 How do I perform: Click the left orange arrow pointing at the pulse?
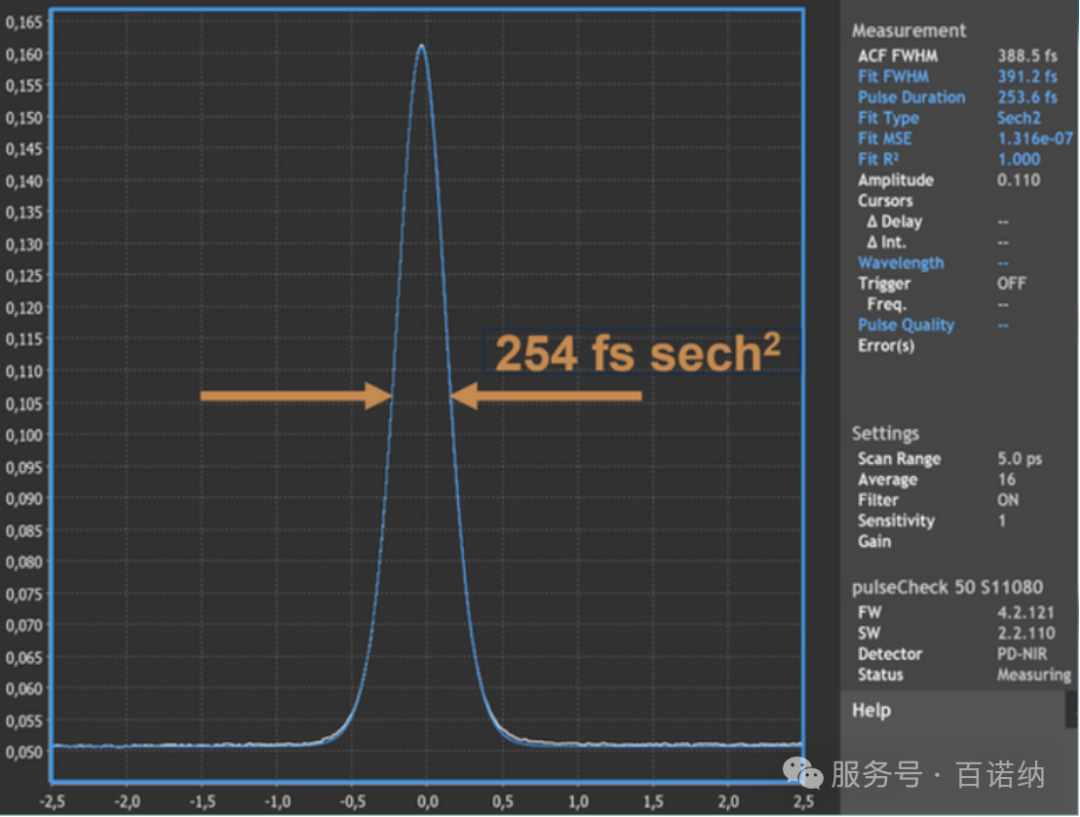pos(296,396)
